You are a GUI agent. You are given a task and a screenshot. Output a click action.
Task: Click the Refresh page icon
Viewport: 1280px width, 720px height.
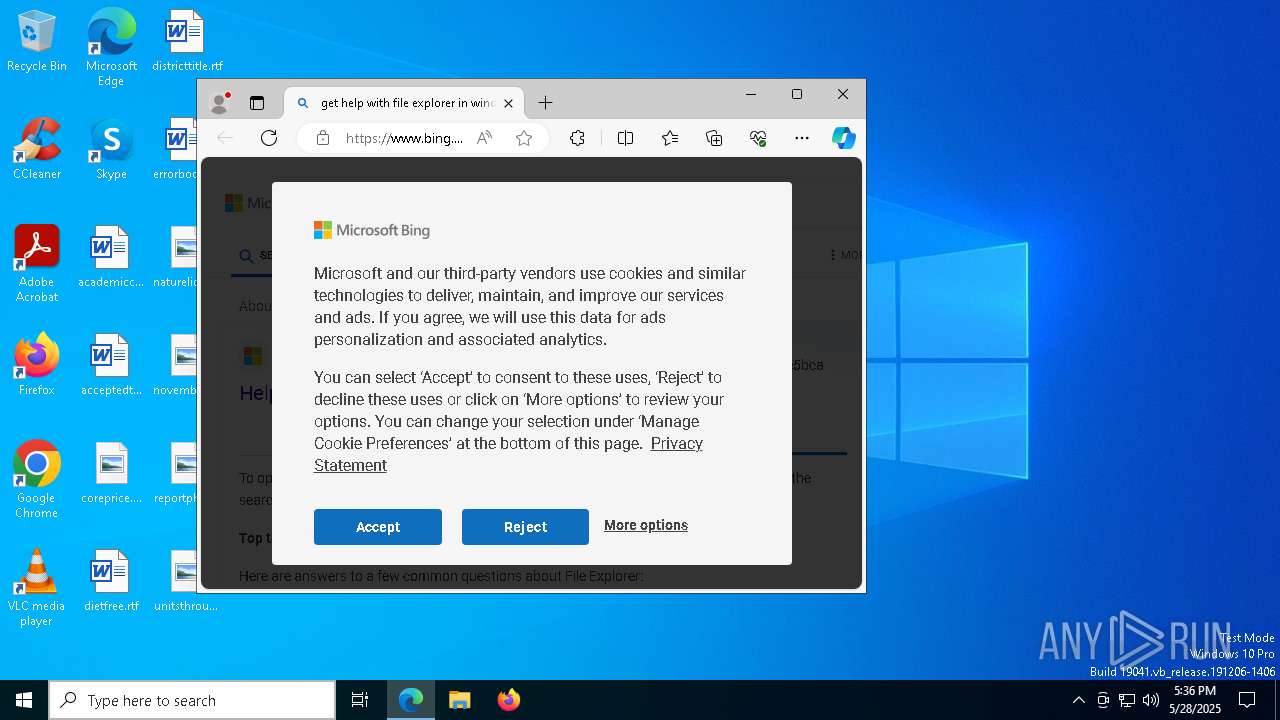click(269, 138)
